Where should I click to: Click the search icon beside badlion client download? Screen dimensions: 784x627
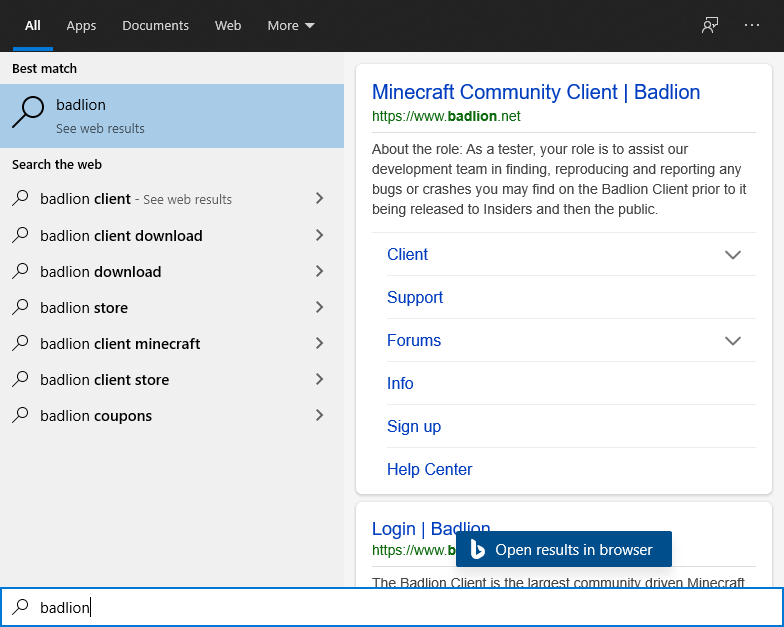20,234
